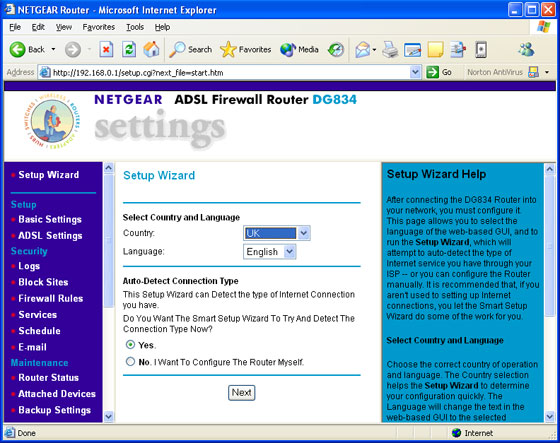Click the sidebar scroll down arrow
560x443 pixels.
click(x=109, y=417)
